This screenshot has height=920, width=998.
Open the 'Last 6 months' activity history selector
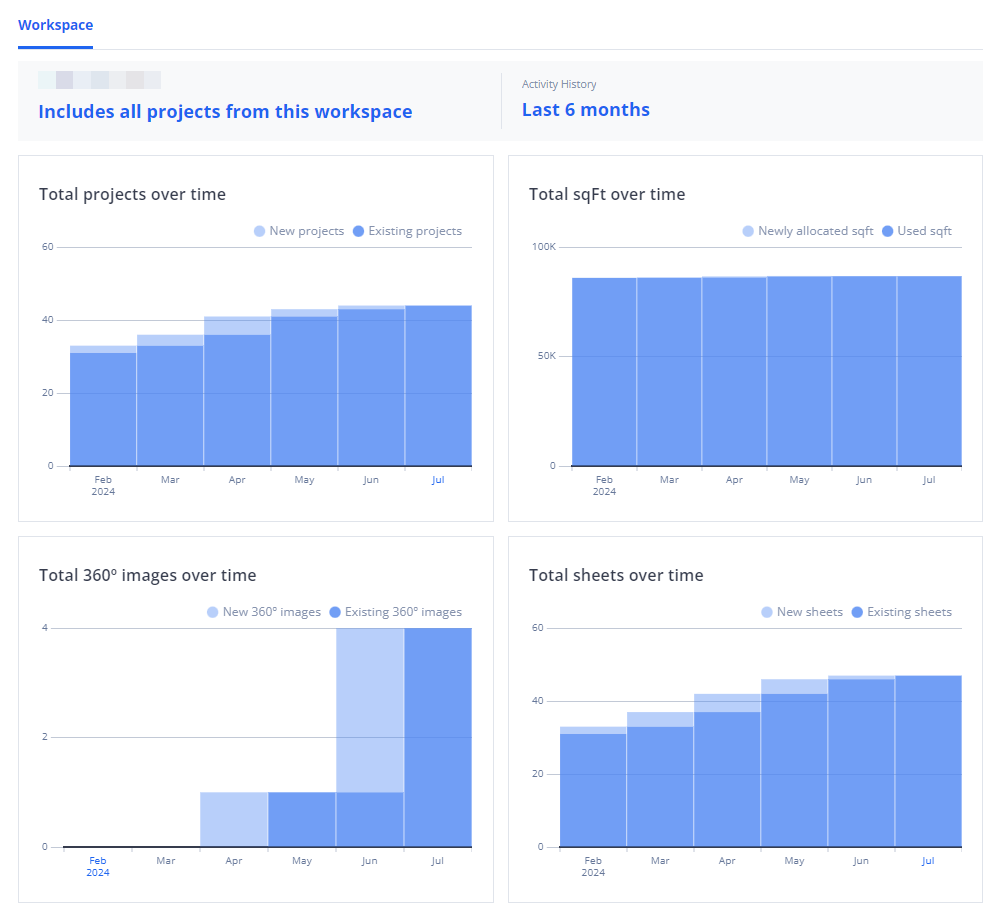(x=585, y=110)
